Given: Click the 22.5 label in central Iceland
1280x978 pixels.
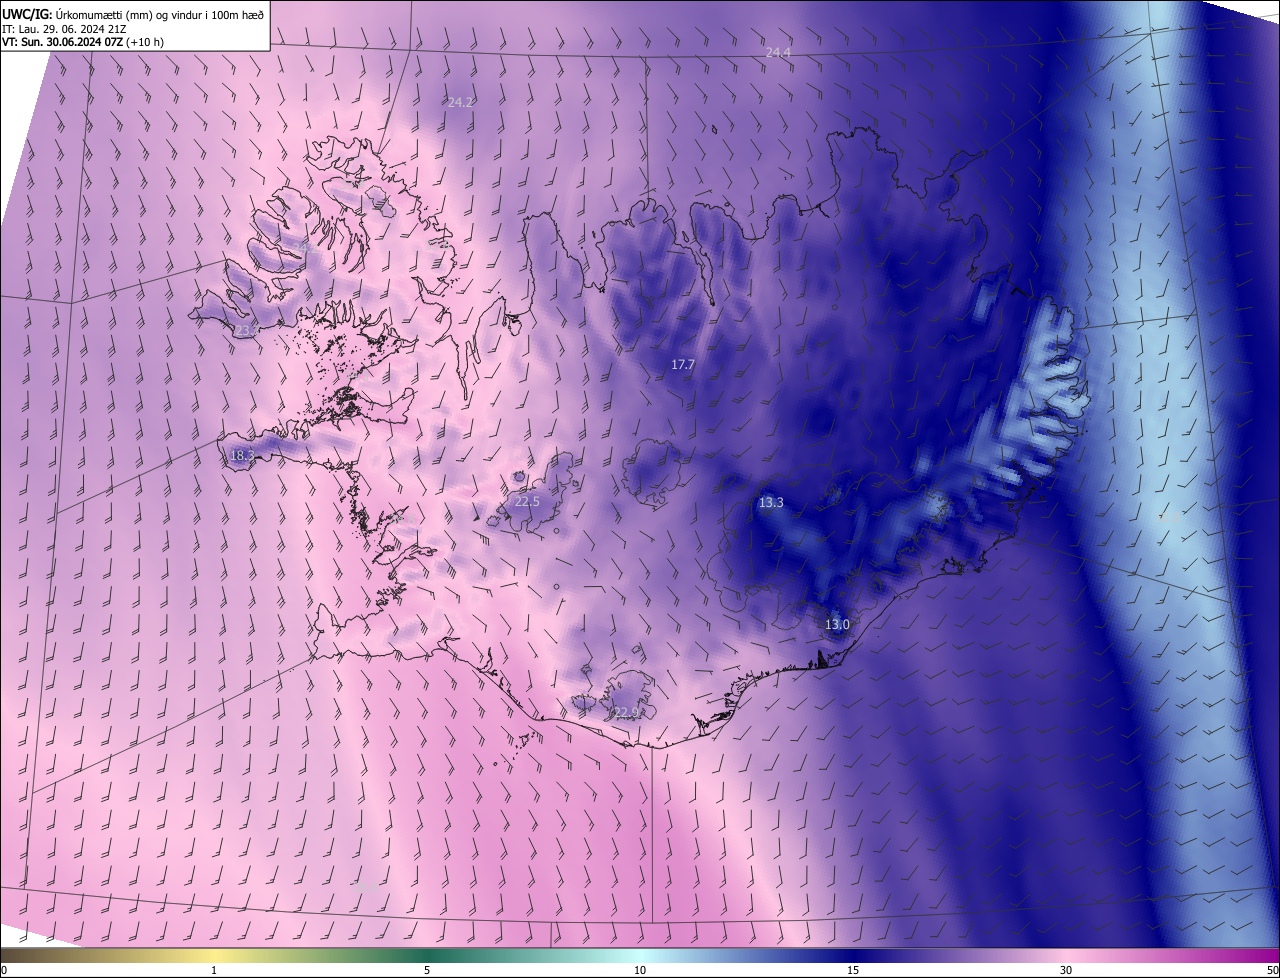Looking at the screenshot, I should click(x=527, y=502).
